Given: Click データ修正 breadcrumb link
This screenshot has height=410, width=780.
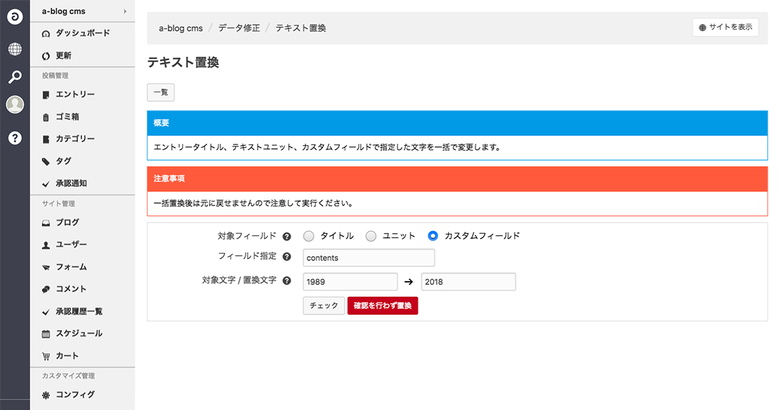Looking at the screenshot, I should 239,28.
